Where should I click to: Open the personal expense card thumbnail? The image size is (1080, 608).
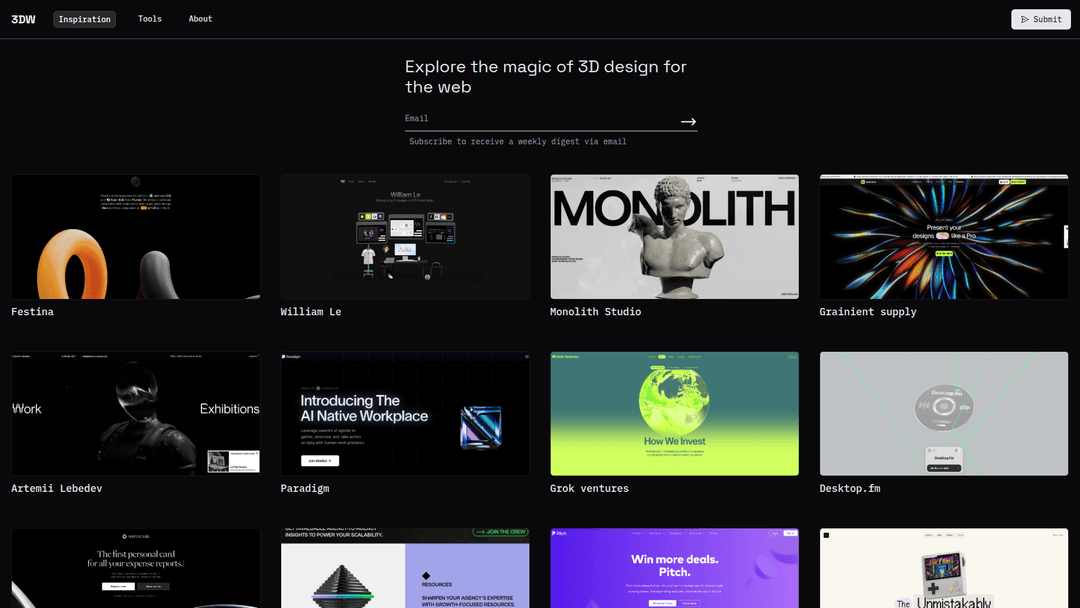pyautogui.click(x=136, y=568)
